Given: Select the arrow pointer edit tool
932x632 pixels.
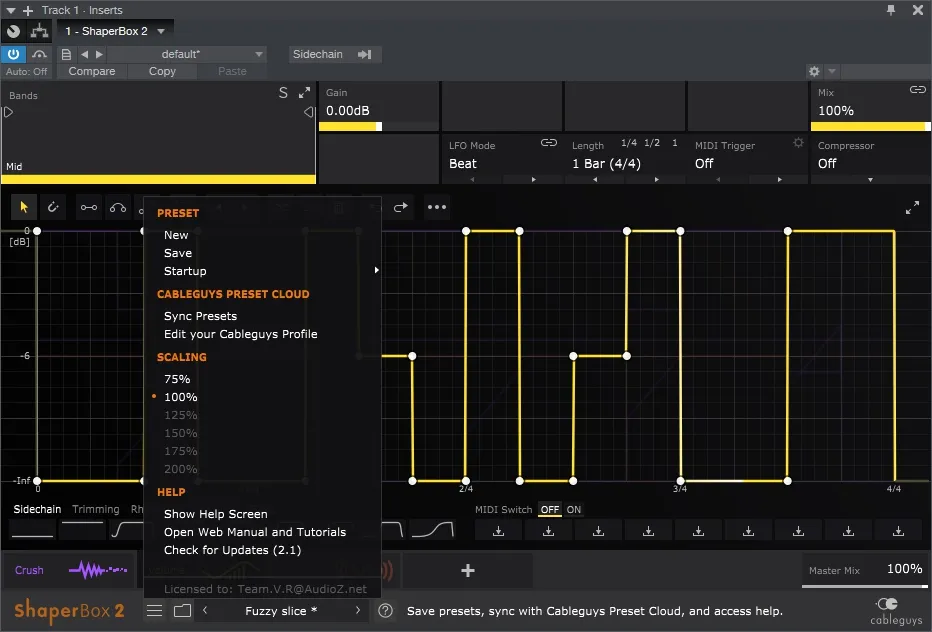Looking at the screenshot, I should click(24, 207).
